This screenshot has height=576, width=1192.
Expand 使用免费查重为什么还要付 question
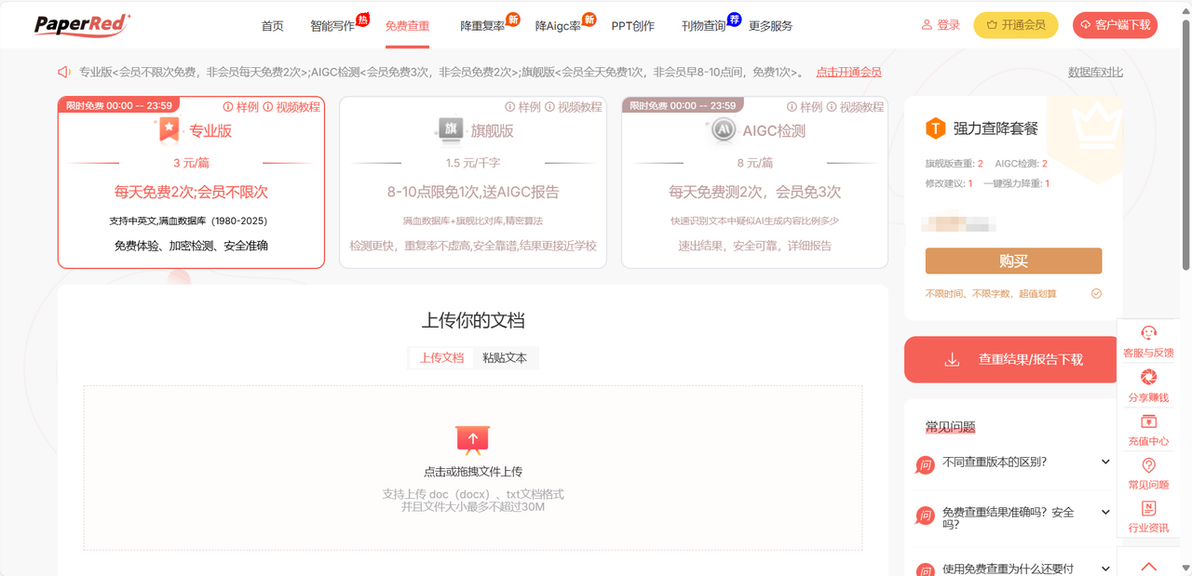coord(1013,568)
